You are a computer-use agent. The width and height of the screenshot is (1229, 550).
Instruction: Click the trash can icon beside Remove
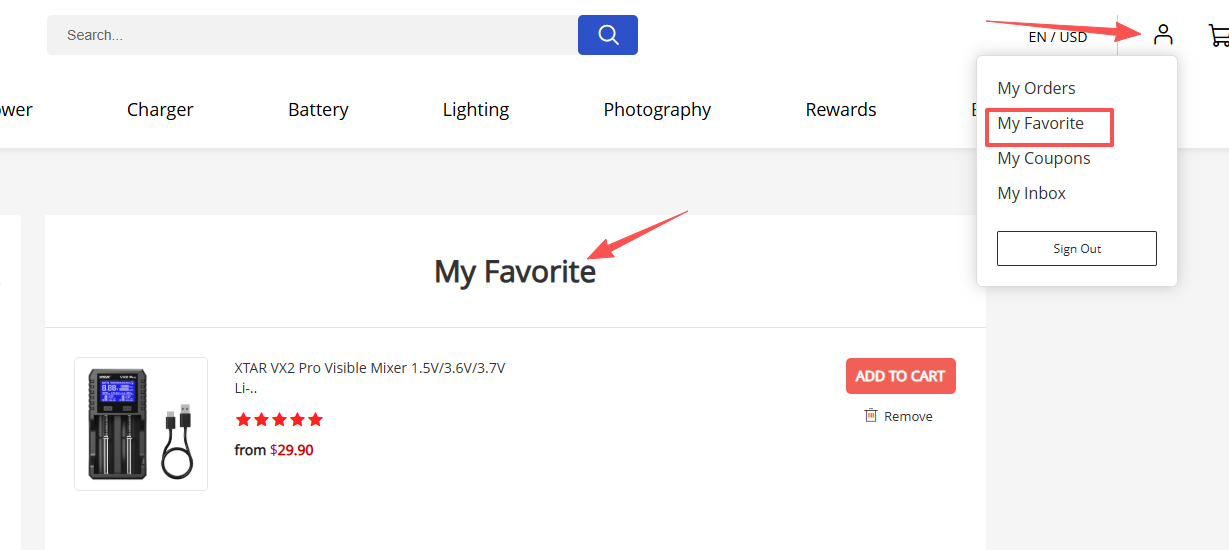(x=871, y=415)
